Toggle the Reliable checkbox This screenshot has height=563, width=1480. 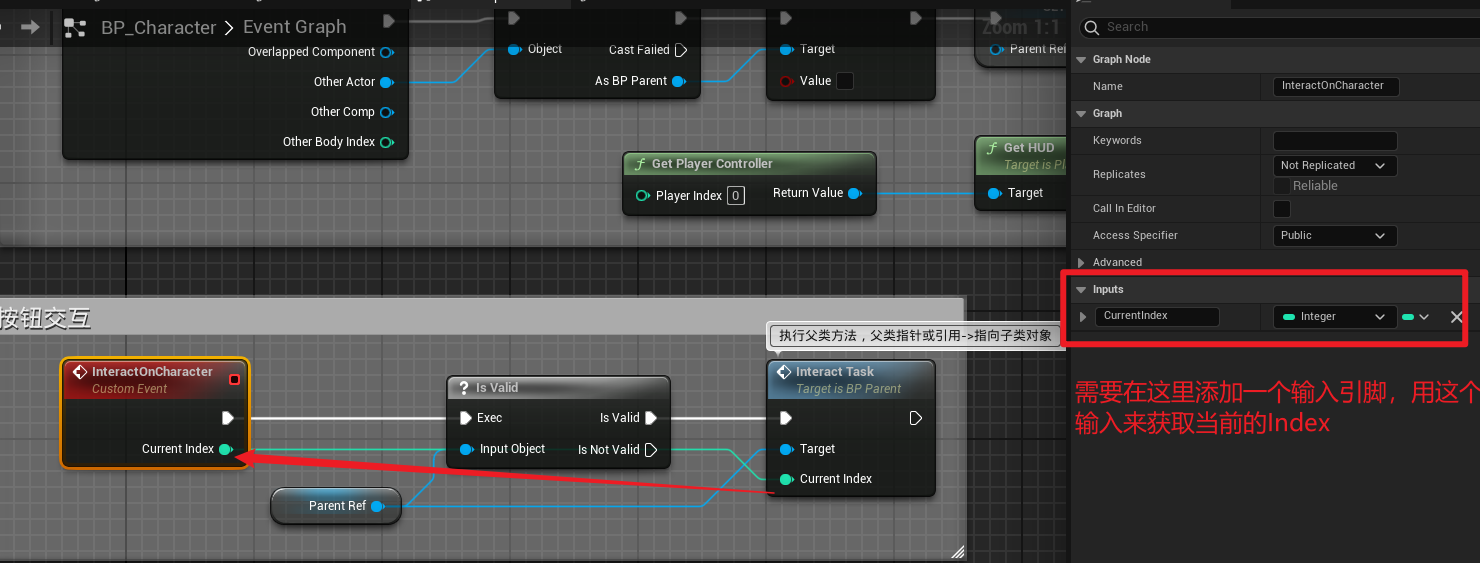(1282, 186)
